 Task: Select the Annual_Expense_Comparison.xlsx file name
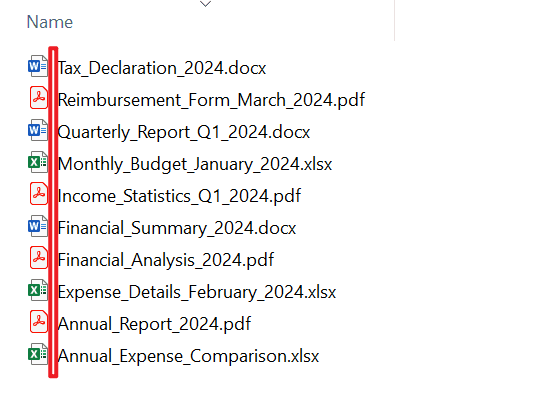(188, 356)
